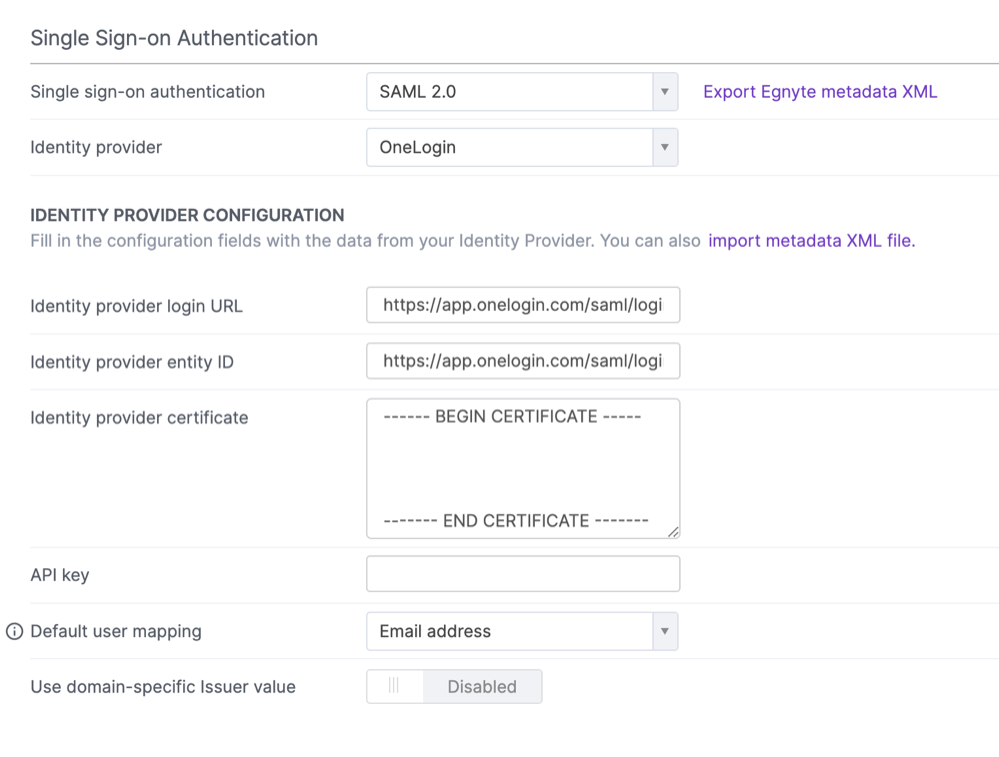Click inside the identity provider certificate textarea
This screenshot has width=999, height=757.
click(x=522, y=468)
